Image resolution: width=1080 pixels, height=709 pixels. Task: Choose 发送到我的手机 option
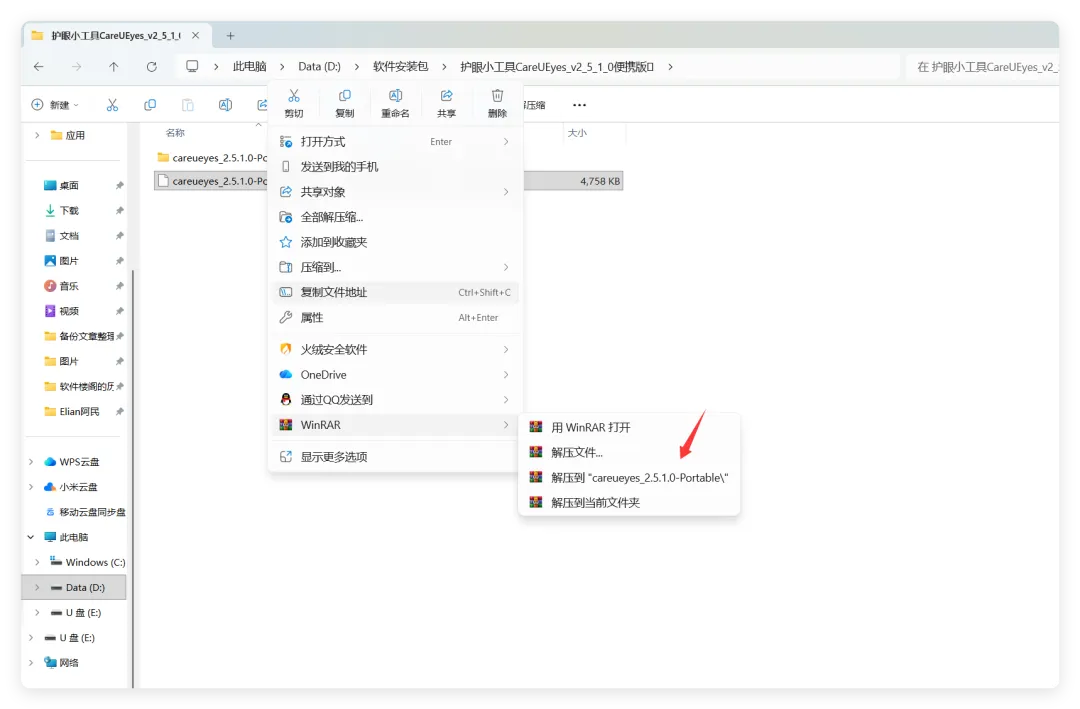point(395,167)
